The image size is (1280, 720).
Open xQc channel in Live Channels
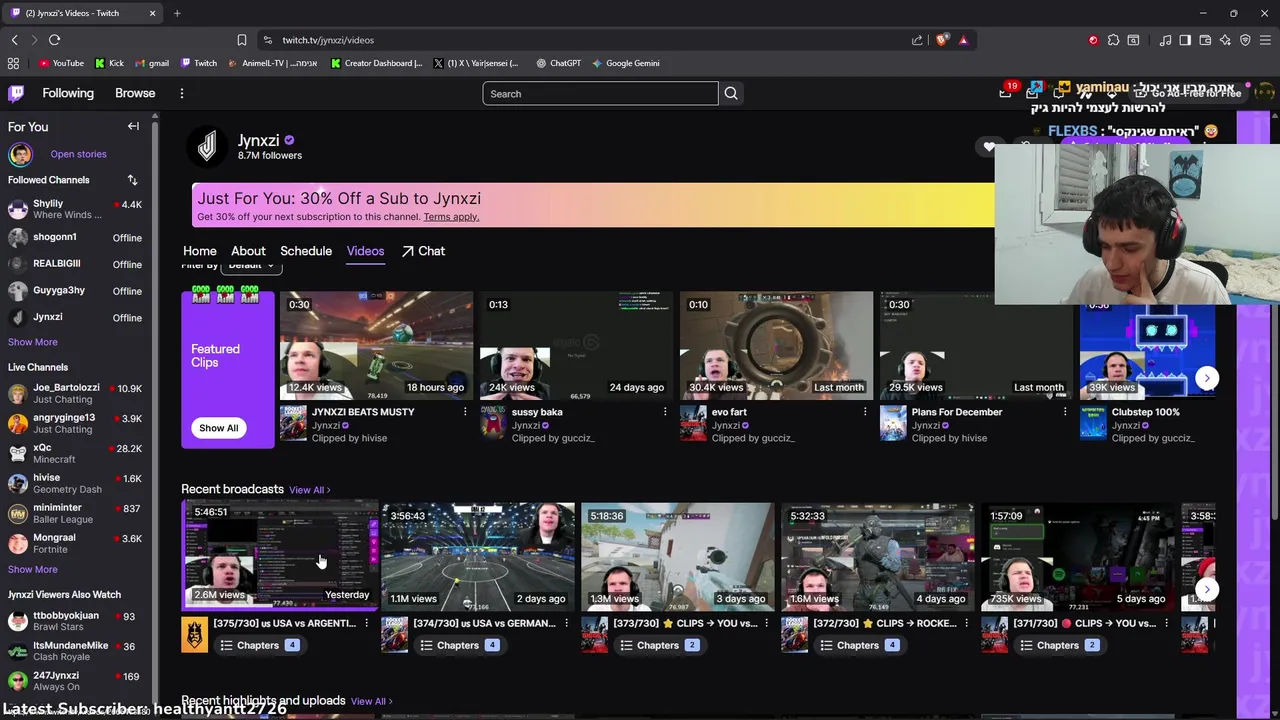pos(75,453)
